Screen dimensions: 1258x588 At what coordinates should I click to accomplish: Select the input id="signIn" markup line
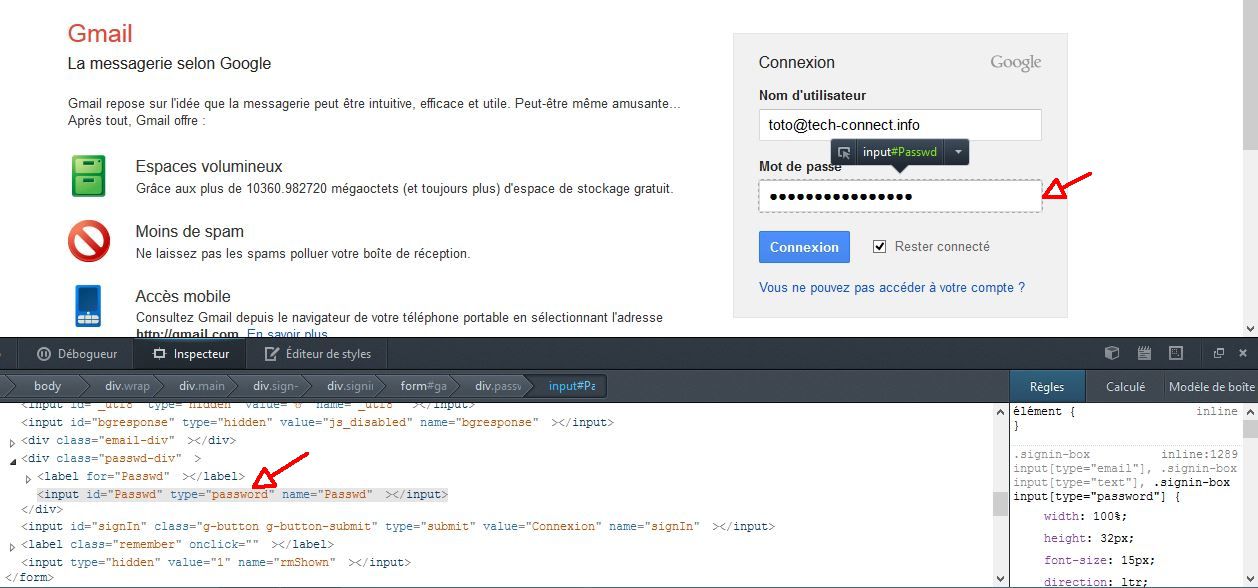[x=398, y=527]
